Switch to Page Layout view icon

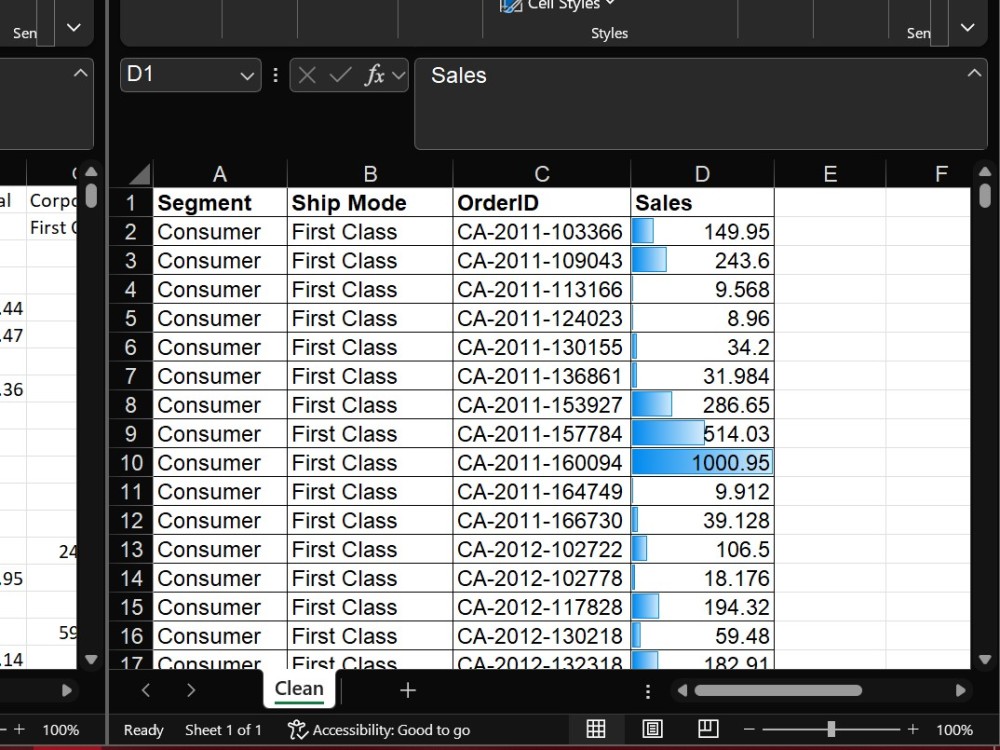652,728
